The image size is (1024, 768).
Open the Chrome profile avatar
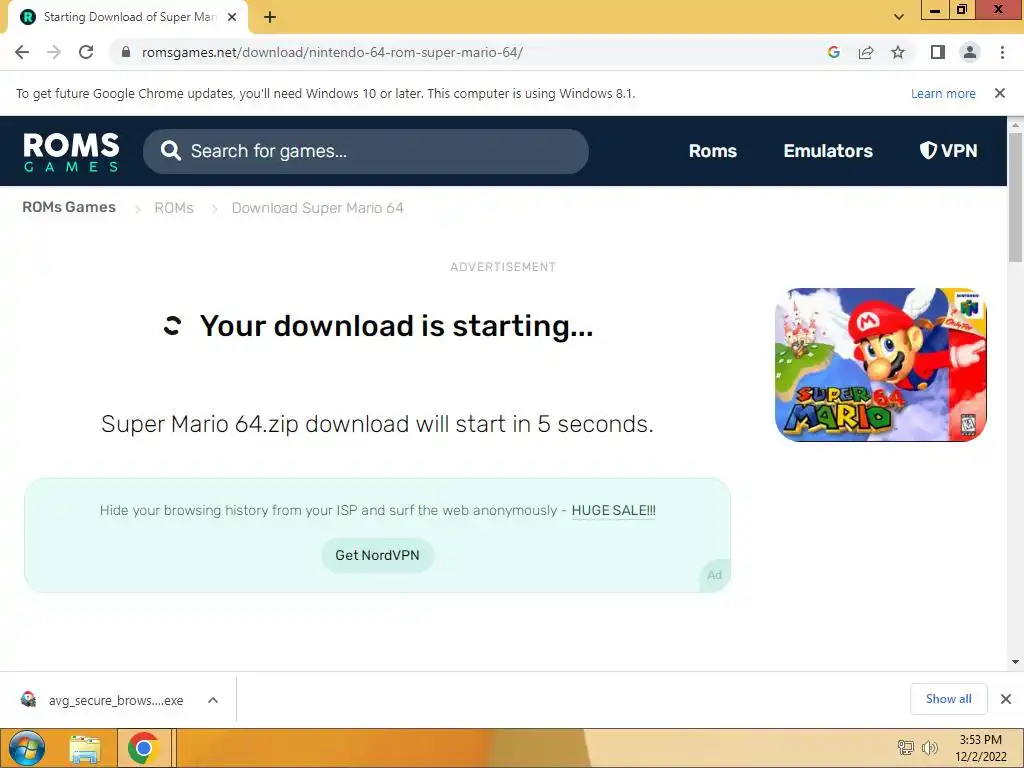[x=970, y=52]
